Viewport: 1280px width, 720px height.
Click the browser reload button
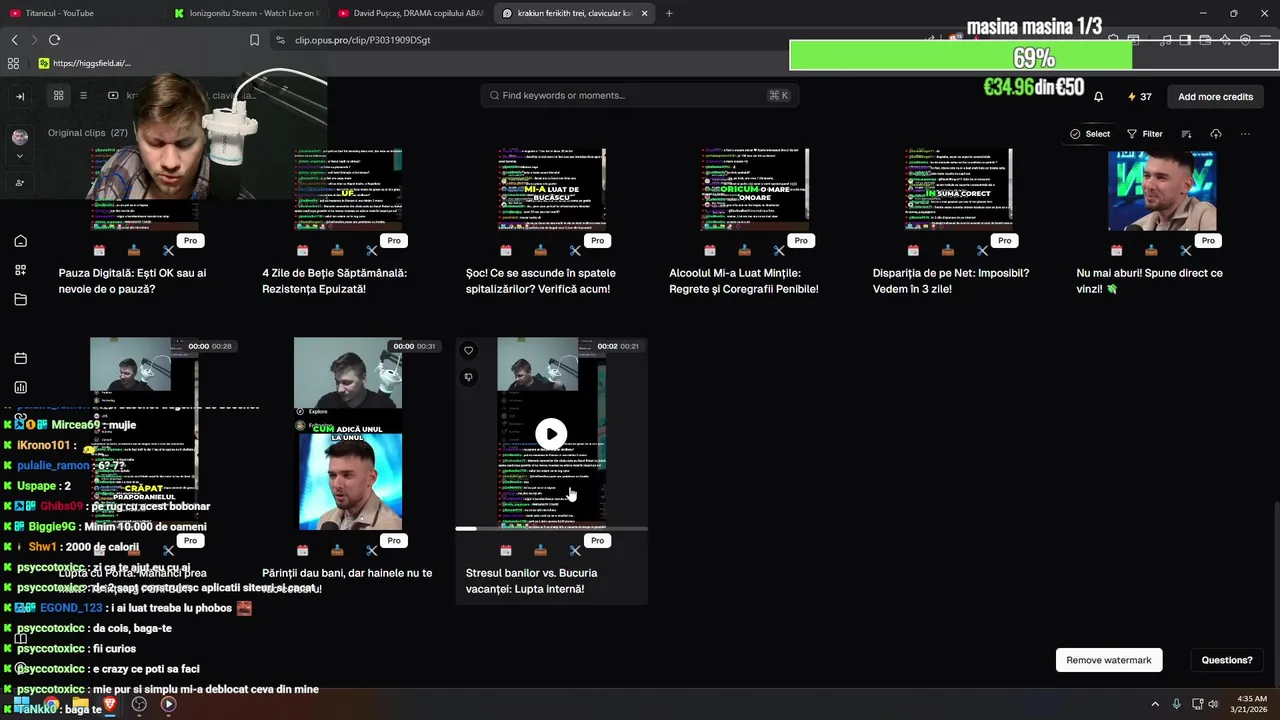[x=54, y=40]
